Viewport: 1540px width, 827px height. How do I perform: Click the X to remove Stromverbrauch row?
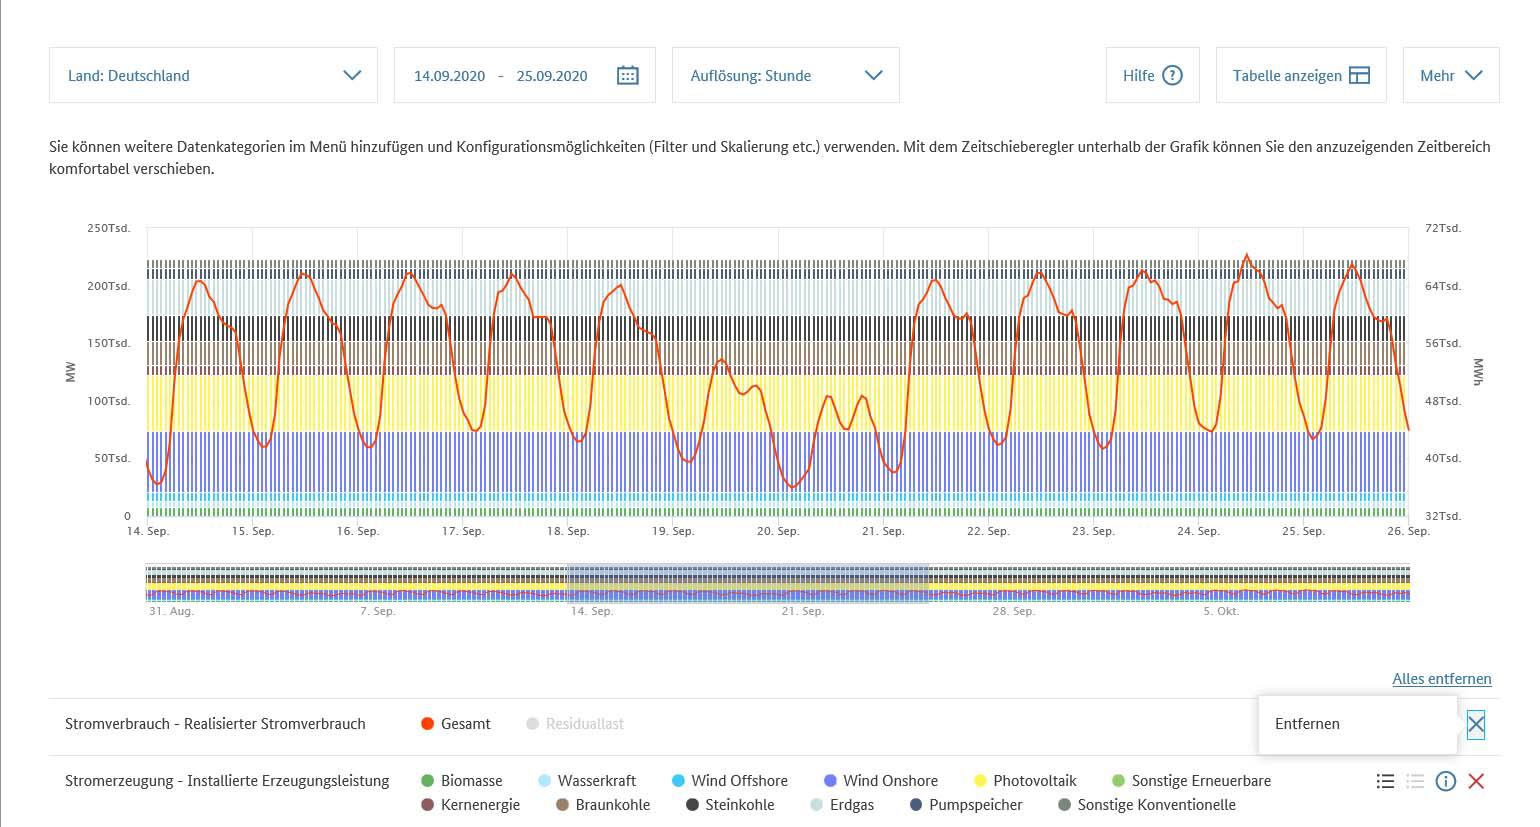point(1476,724)
